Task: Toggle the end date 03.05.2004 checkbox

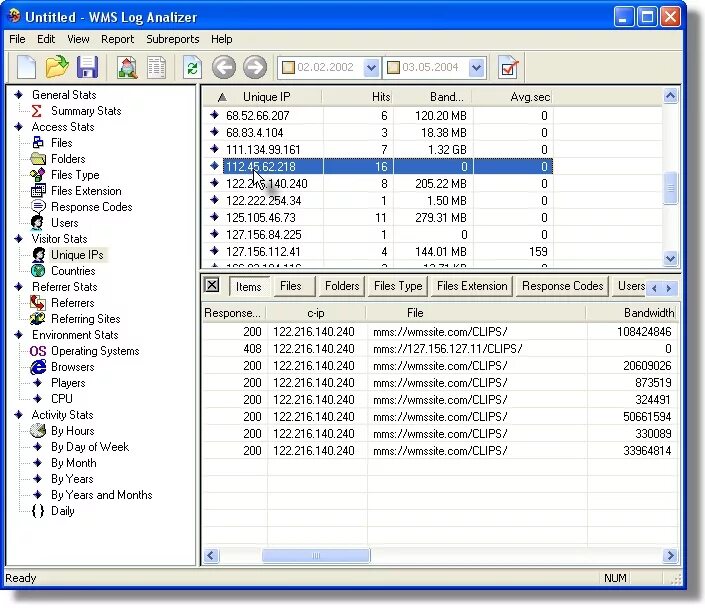Action: [393, 67]
